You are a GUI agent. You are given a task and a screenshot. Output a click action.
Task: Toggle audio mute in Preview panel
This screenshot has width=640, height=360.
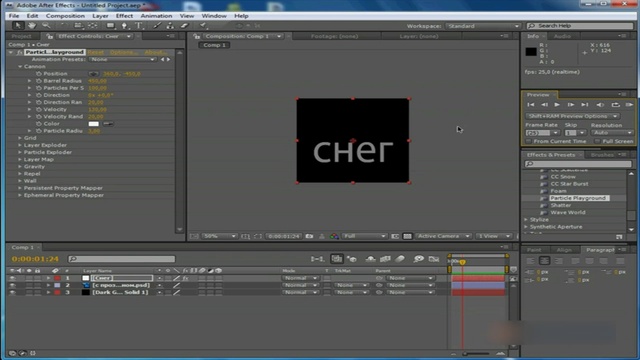tap(600, 105)
